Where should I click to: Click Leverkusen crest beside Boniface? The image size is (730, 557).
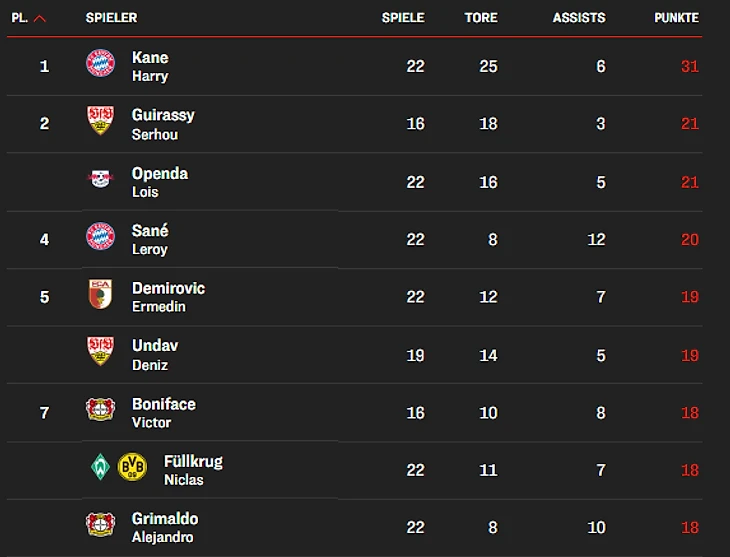(x=101, y=409)
